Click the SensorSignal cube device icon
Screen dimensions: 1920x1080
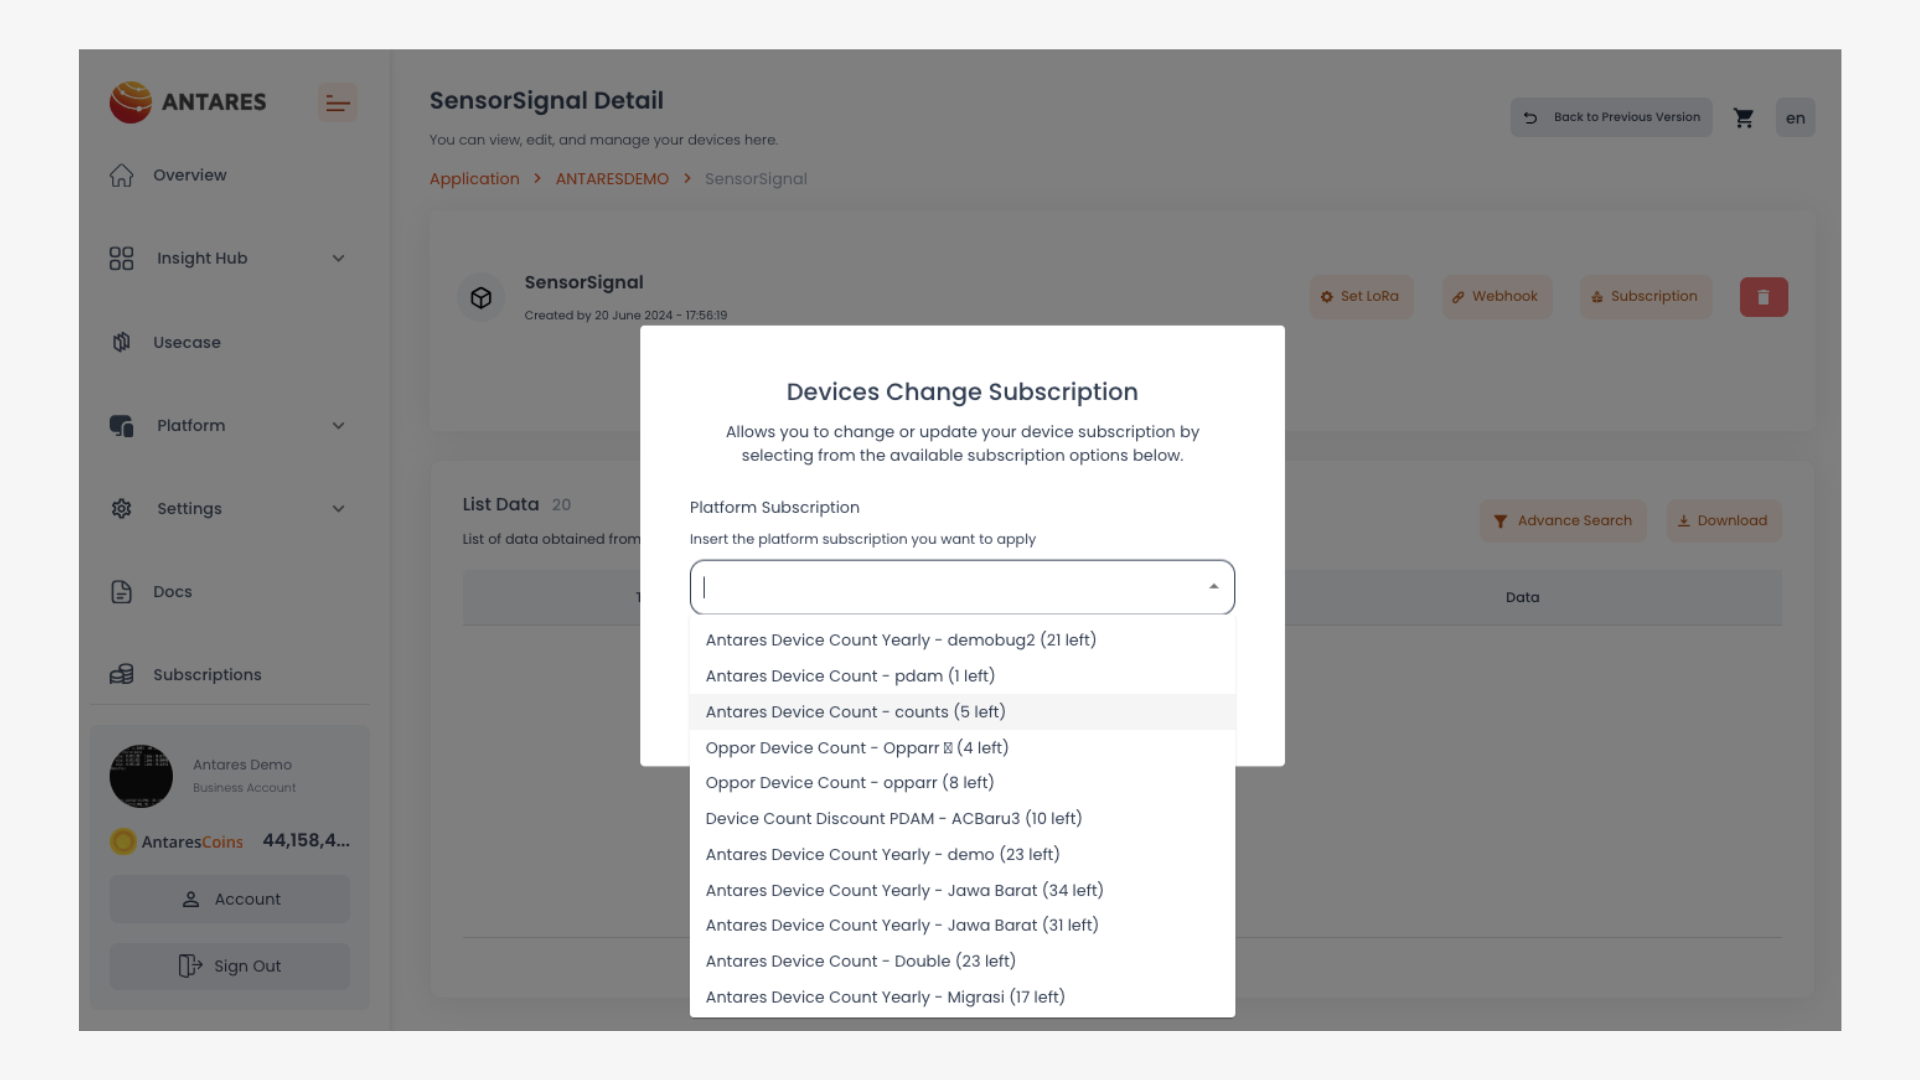[481, 298]
